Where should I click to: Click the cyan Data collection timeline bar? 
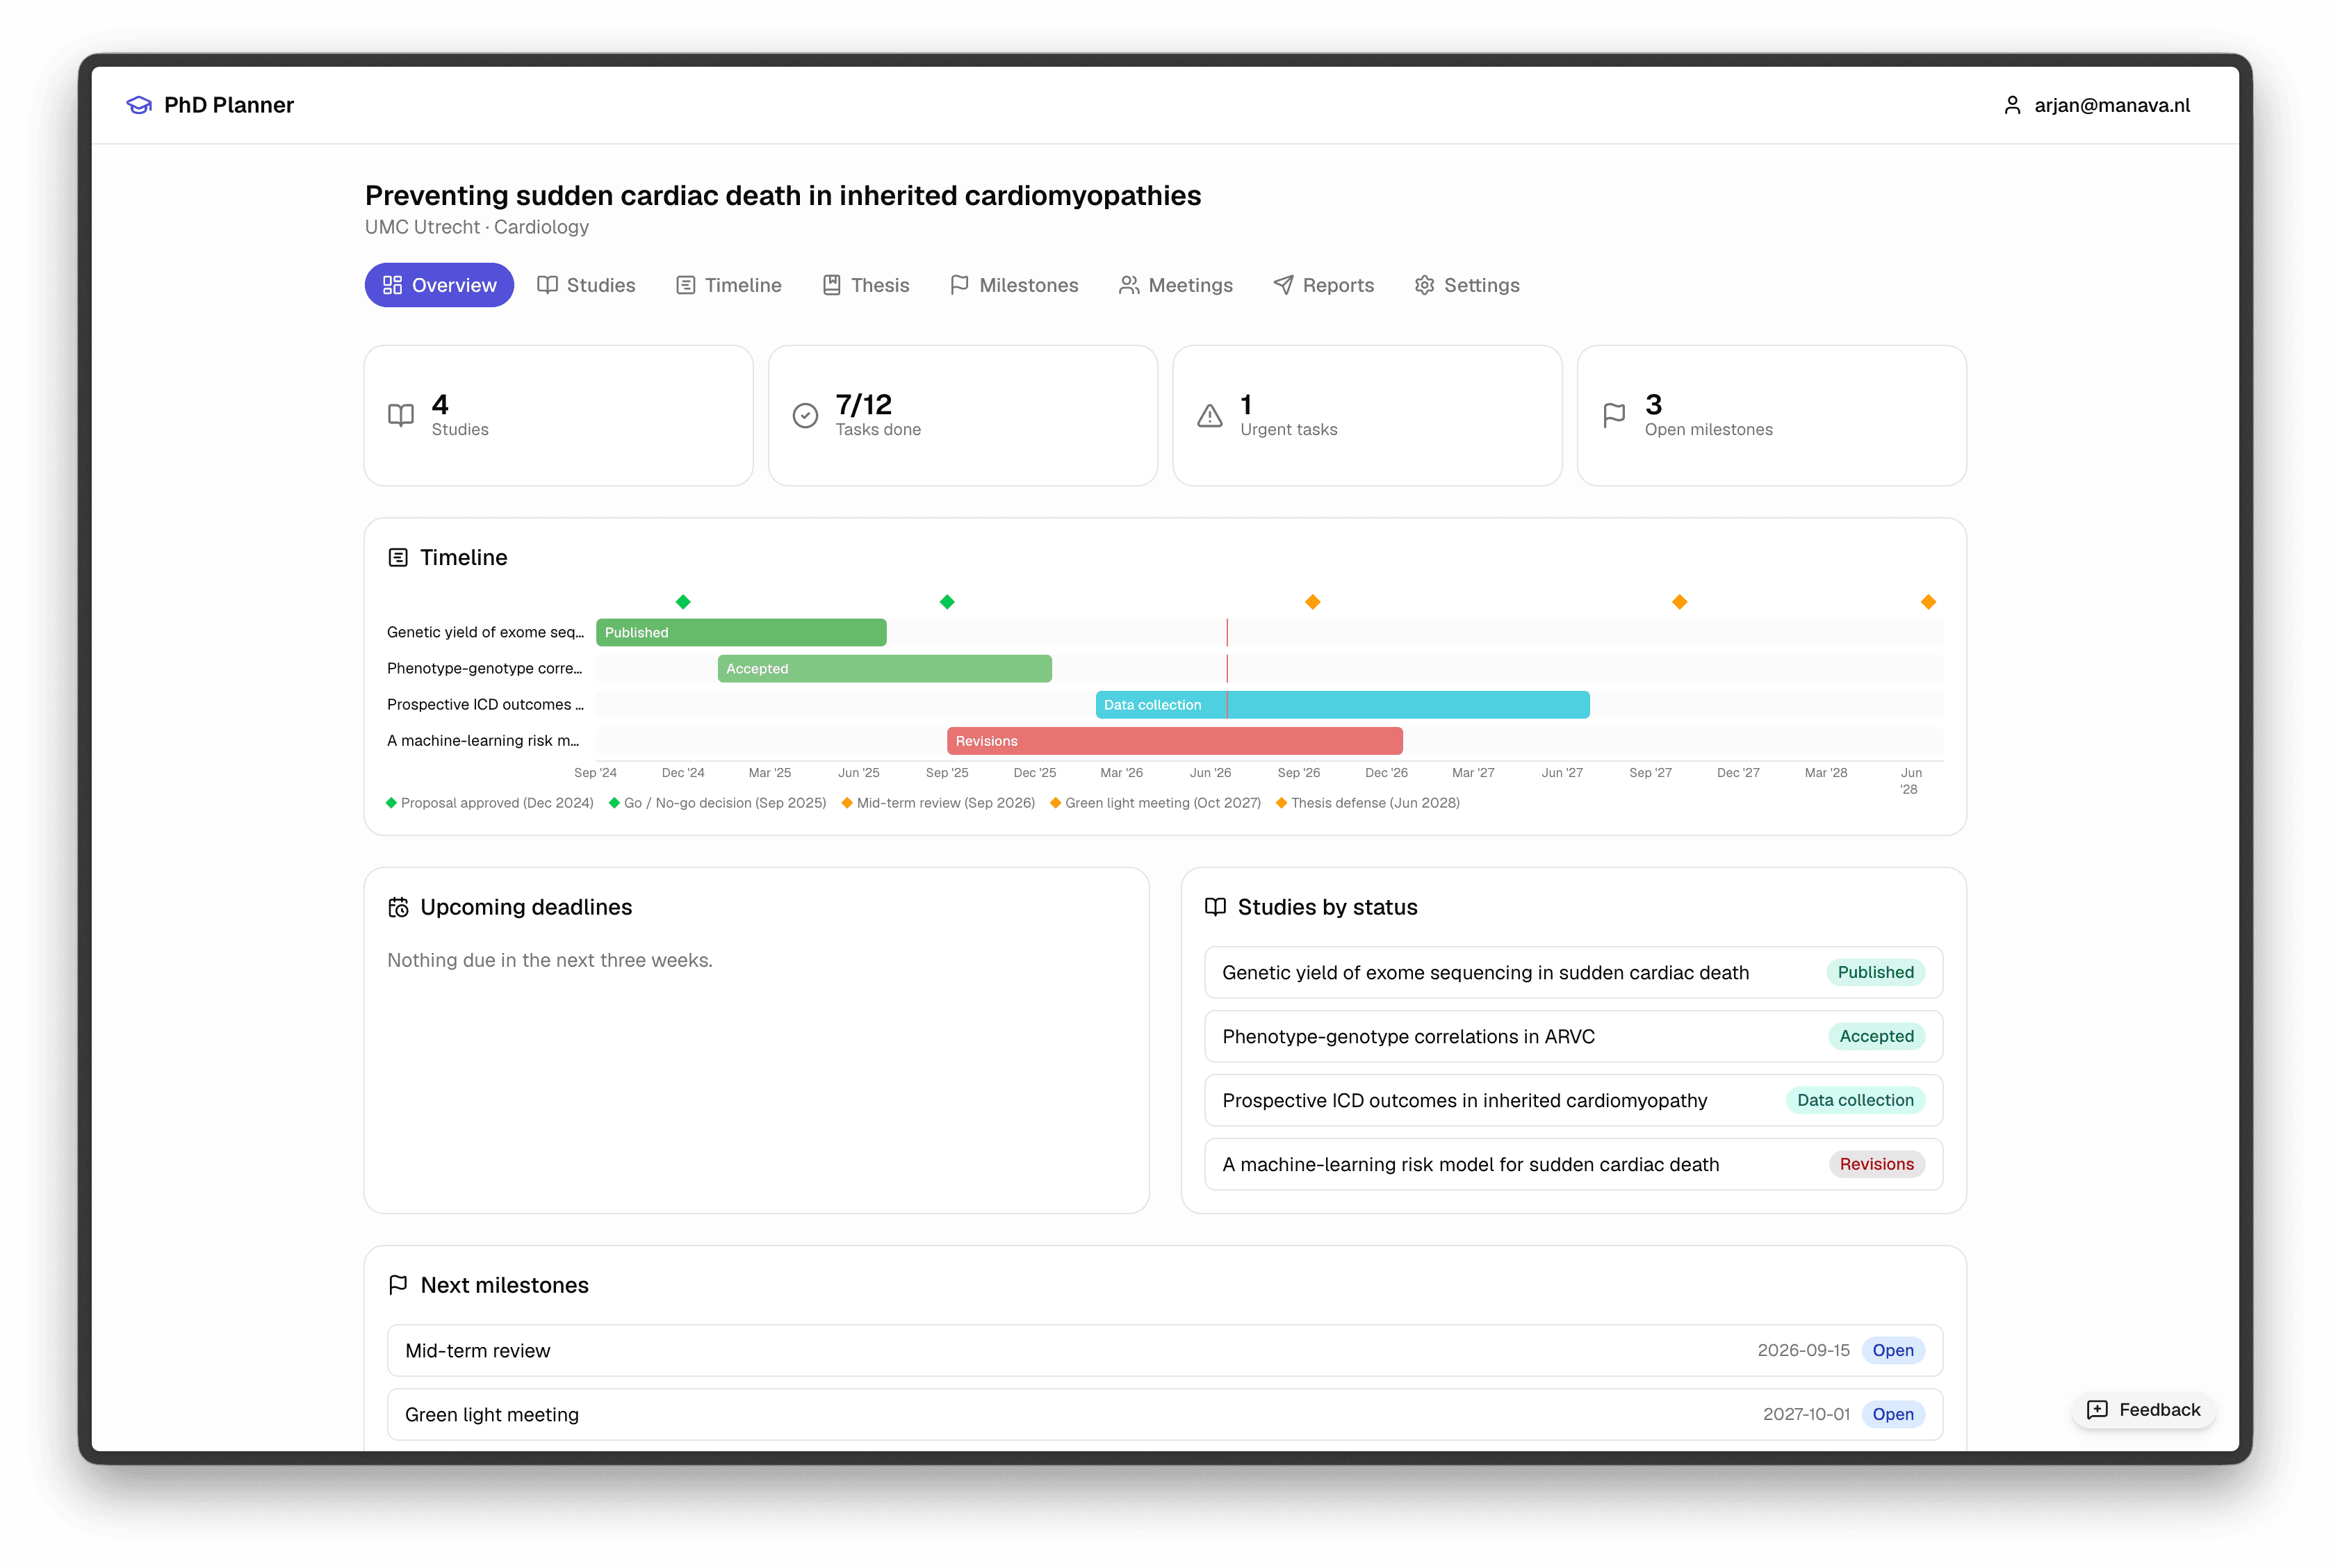pyautogui.click(x=1343, y=705)
